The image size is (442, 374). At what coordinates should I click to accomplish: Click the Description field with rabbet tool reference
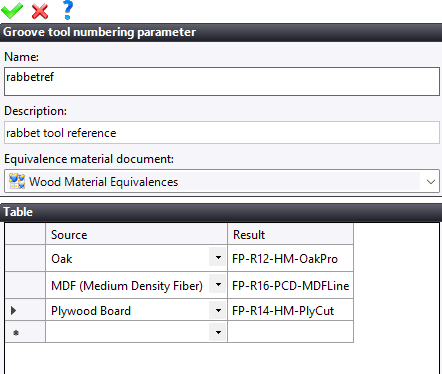222,133
